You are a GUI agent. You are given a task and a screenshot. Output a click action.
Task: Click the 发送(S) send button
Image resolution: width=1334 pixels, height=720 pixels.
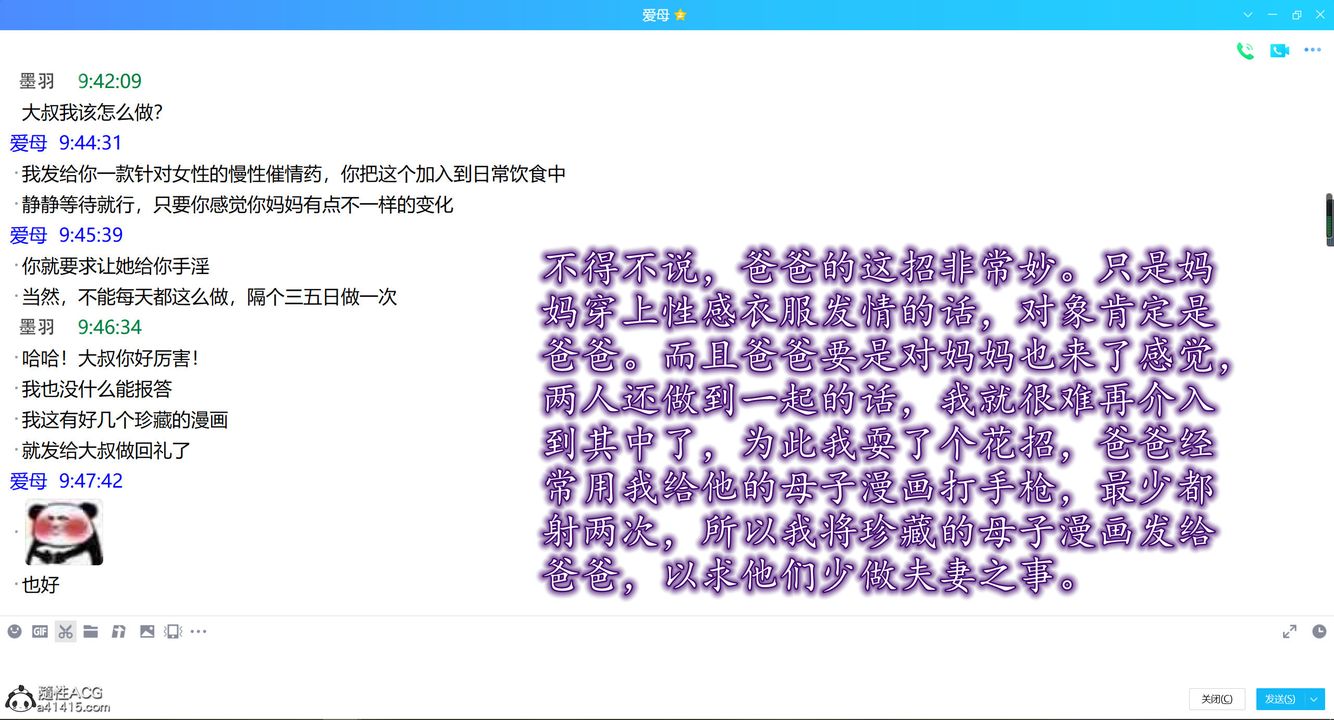1280,699
